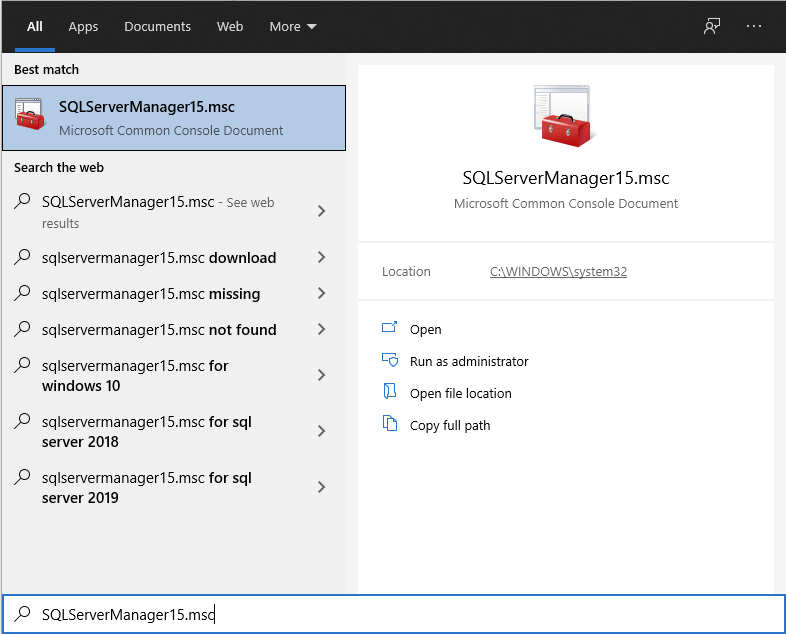The height and width of the screenshot is (634, 786).
Task: Expand chevron for 'sqlservermanager15.msc missing' suggestion
Action: coord(321,294)
